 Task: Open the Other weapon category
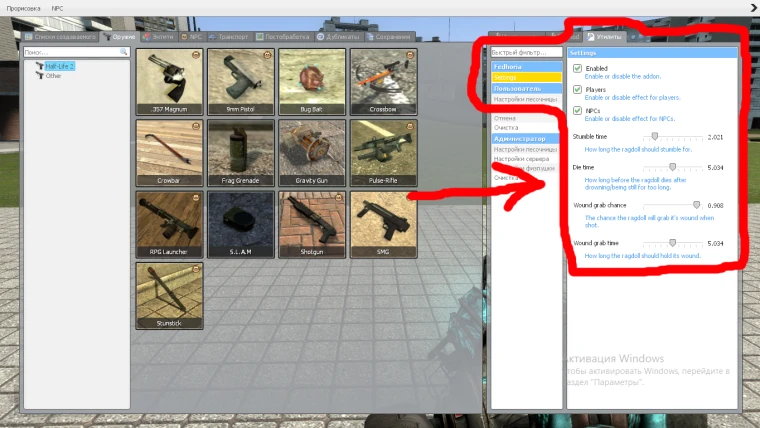pyautogui.click(x=53, y=75)
